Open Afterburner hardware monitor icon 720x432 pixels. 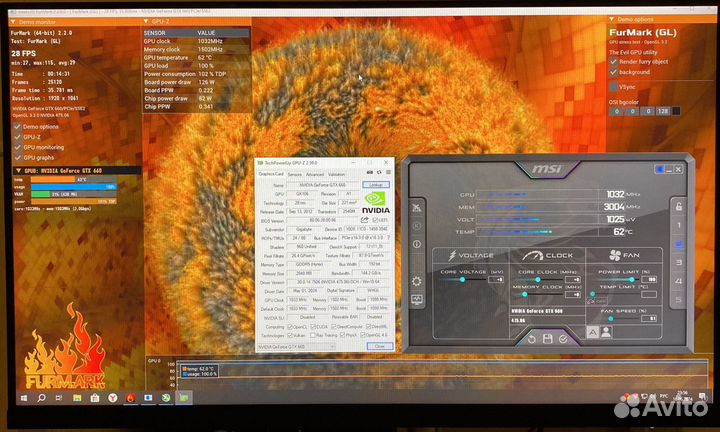click(416, 300)
